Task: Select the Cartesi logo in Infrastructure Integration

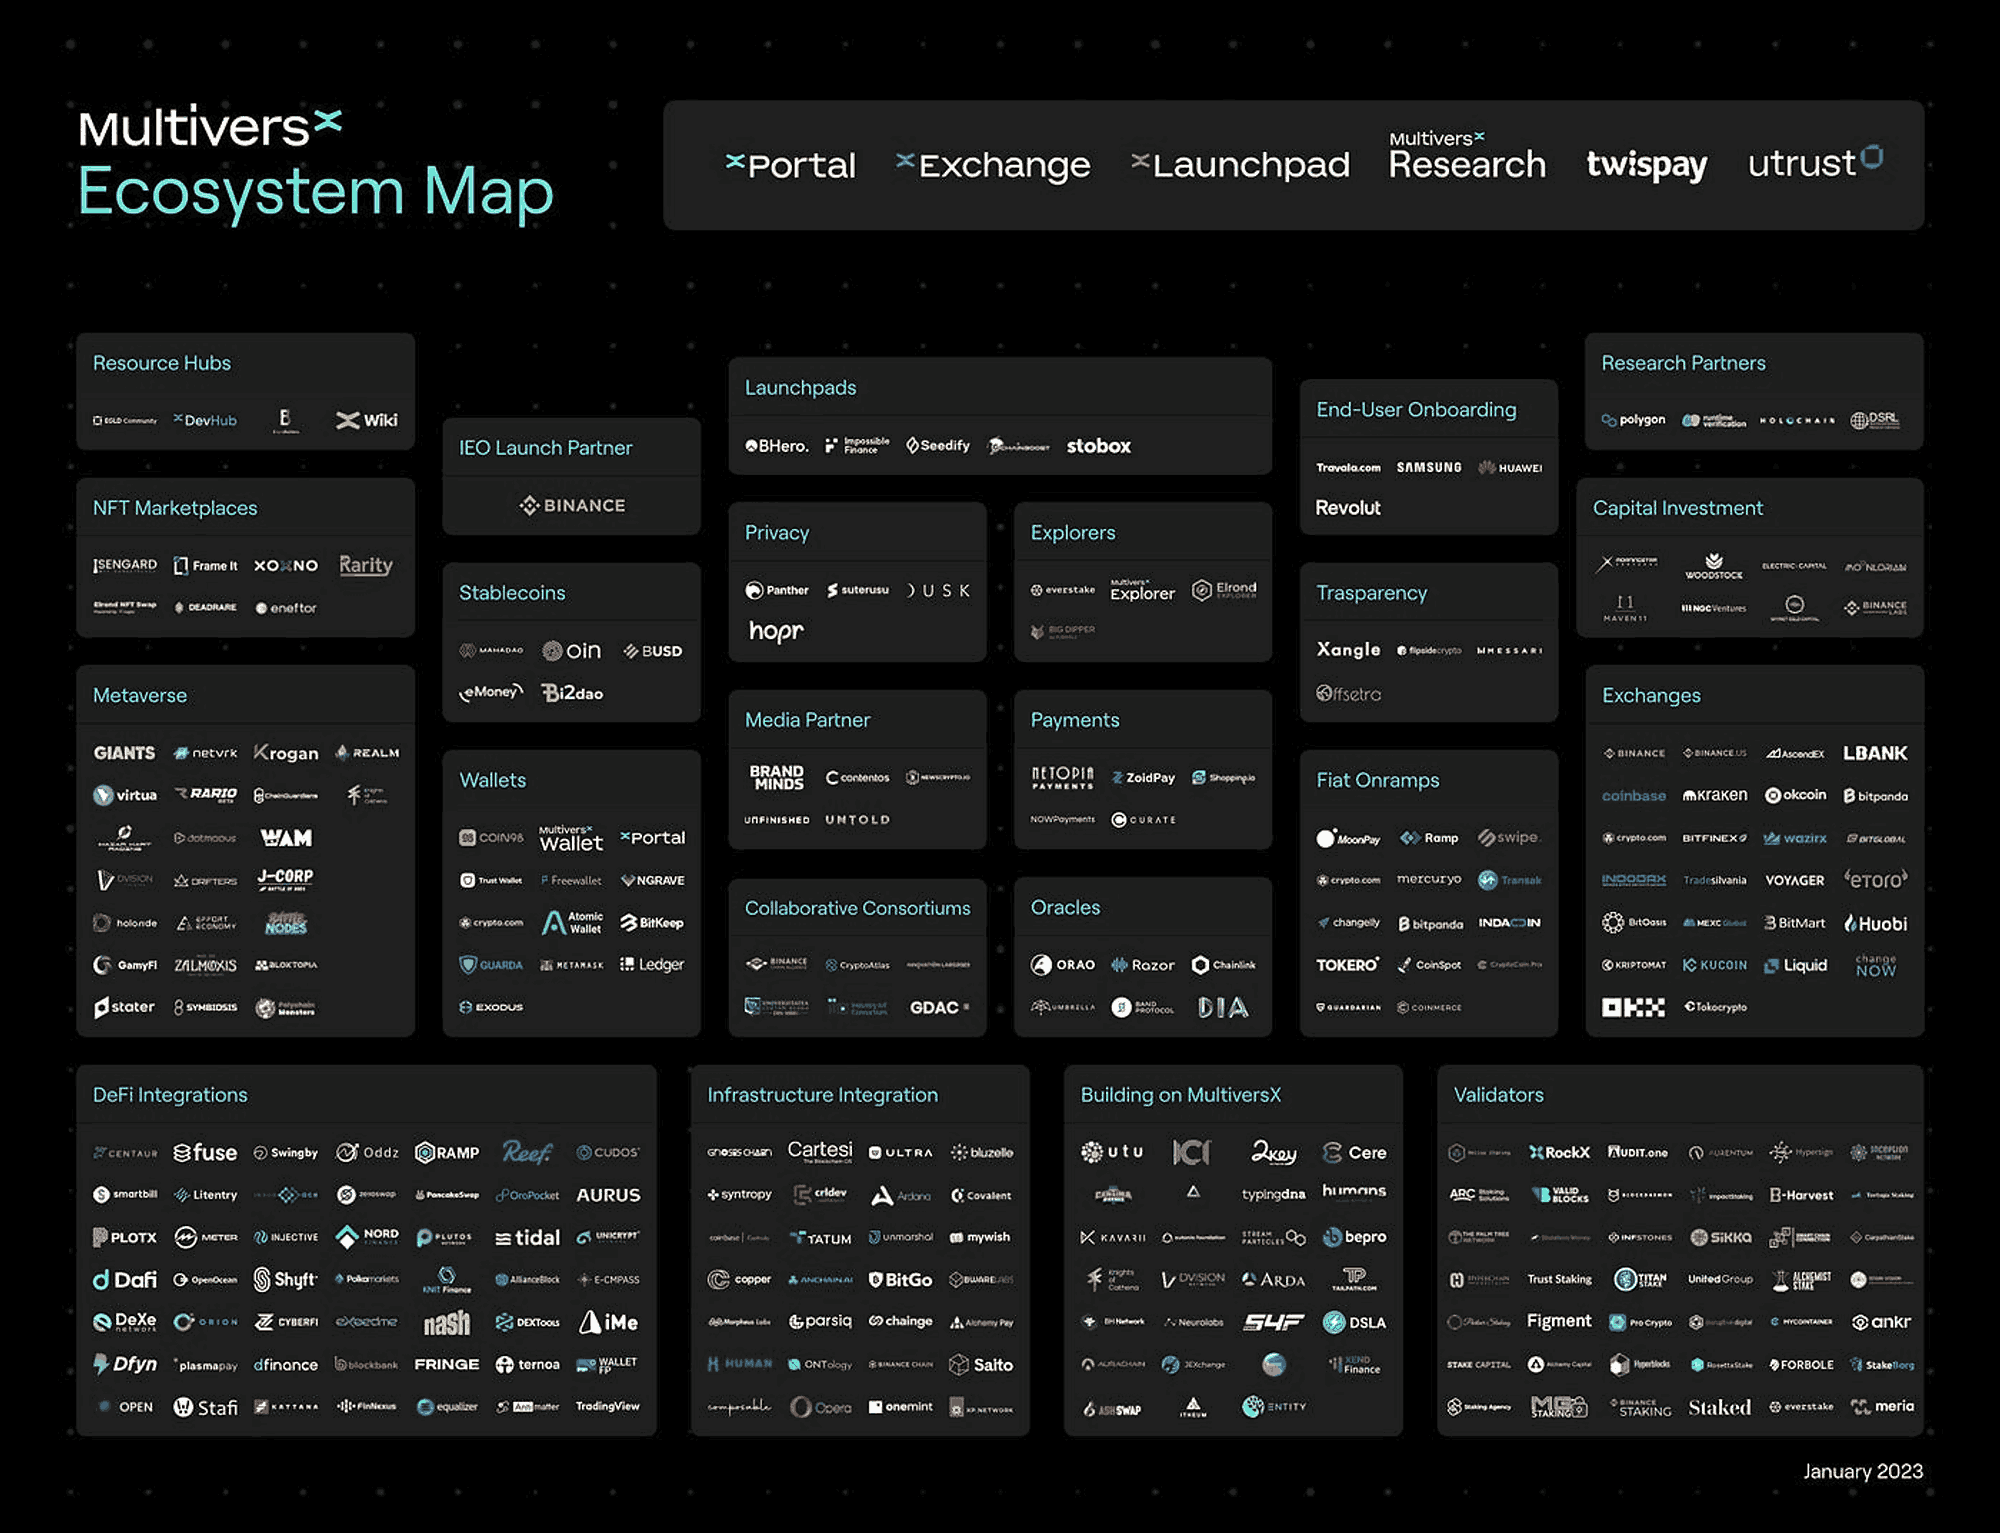Action: coord(819,1151)
